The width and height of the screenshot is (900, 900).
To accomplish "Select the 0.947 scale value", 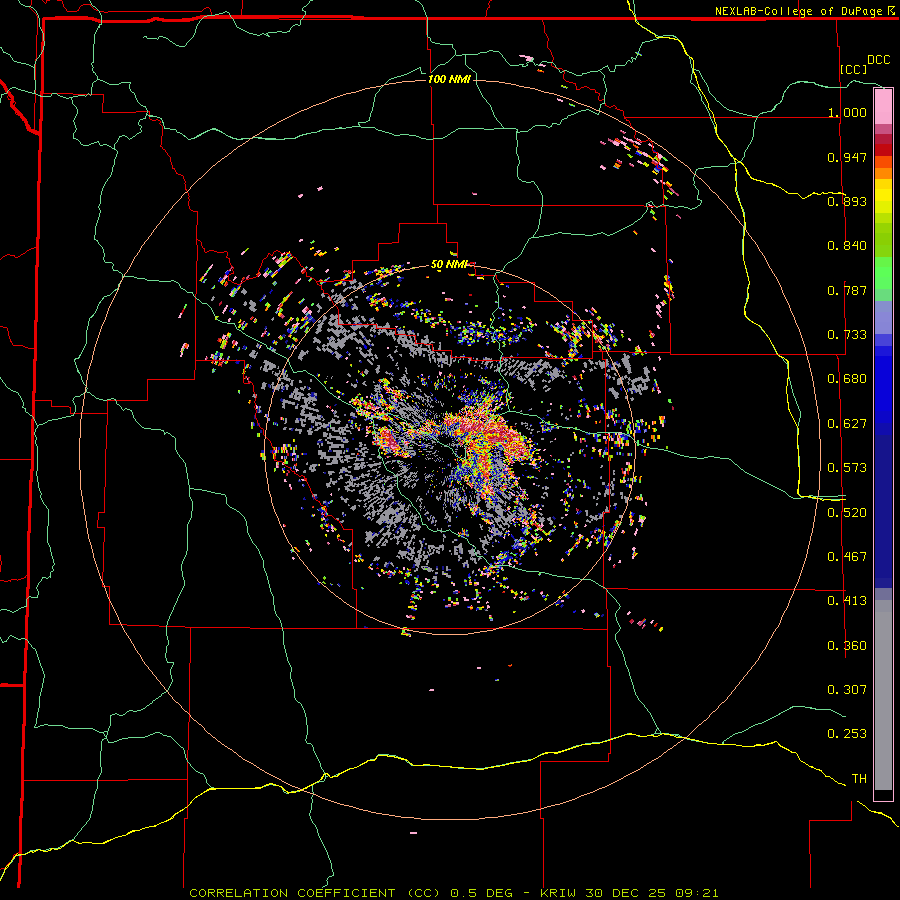I will pos(847,157).
